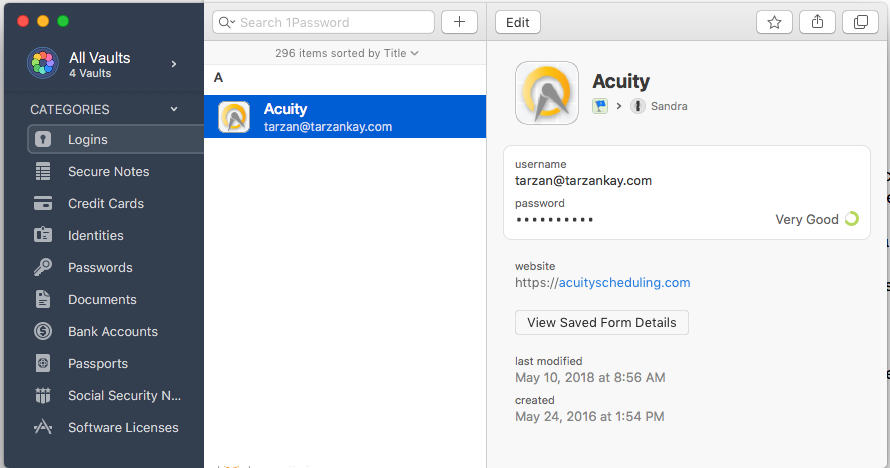Click the created date May 24, 2016

click(589, 416)
